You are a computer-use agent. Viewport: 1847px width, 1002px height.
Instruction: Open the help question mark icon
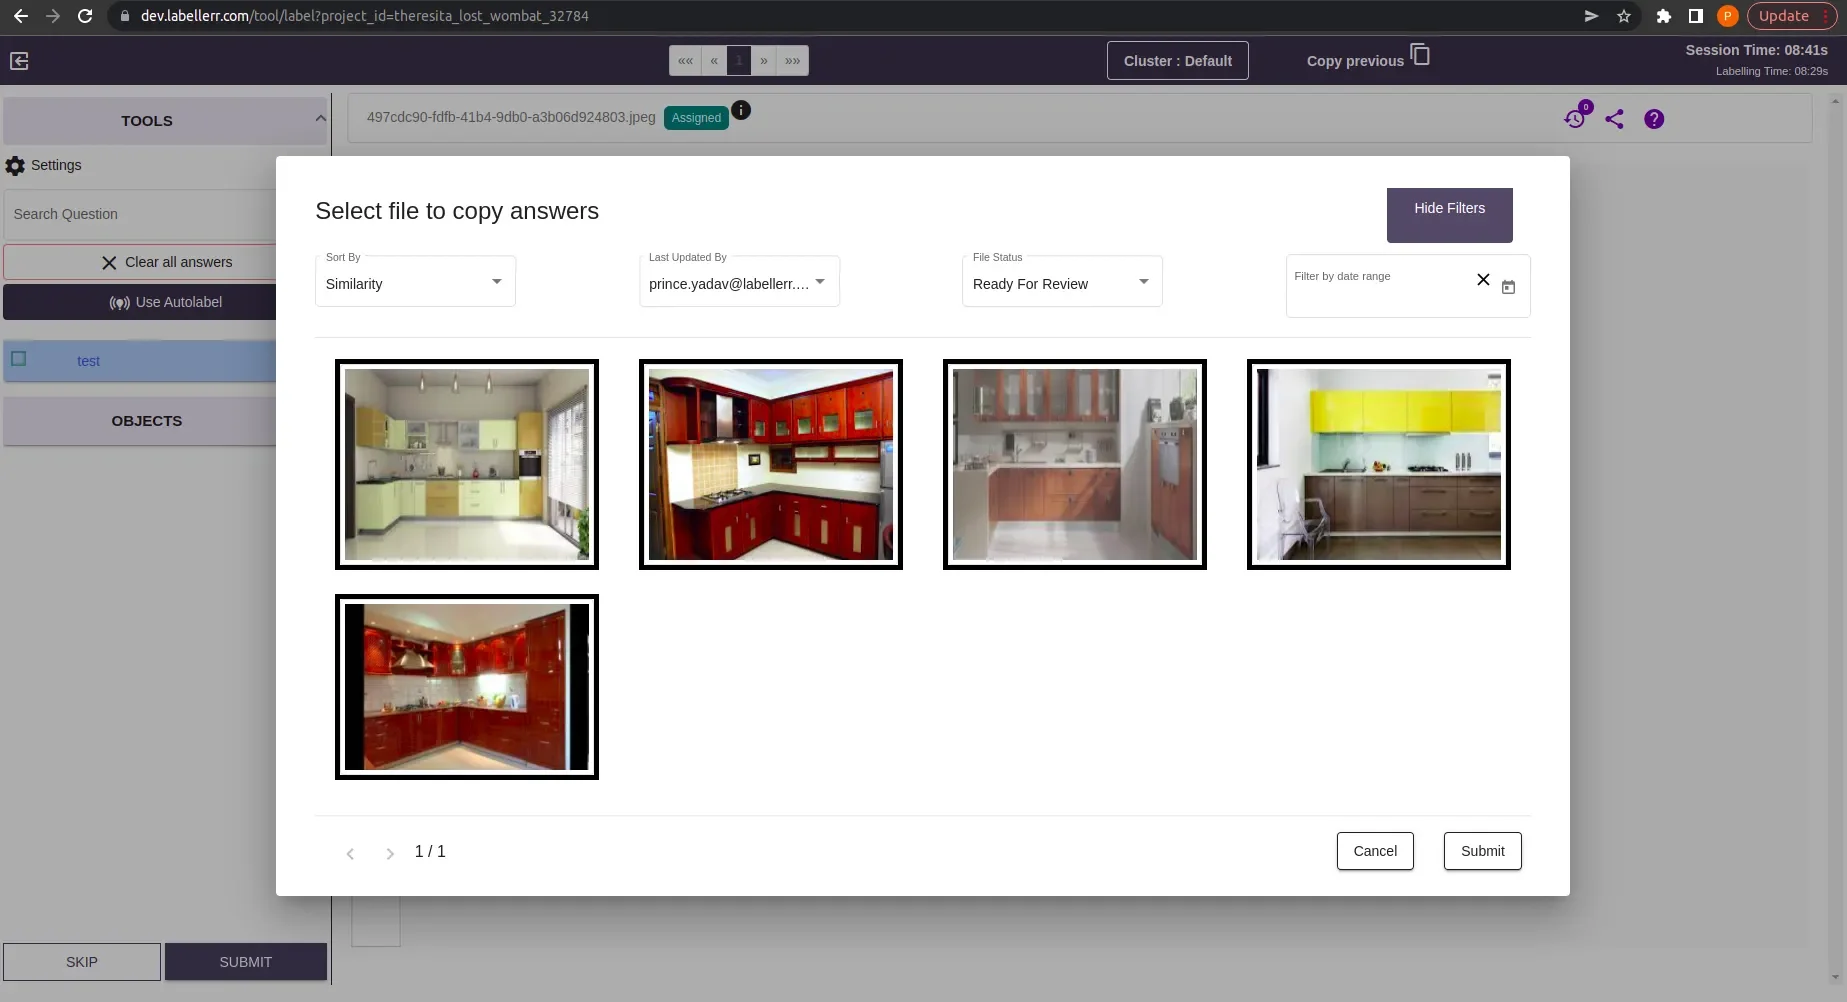(x=1654, y=119)
